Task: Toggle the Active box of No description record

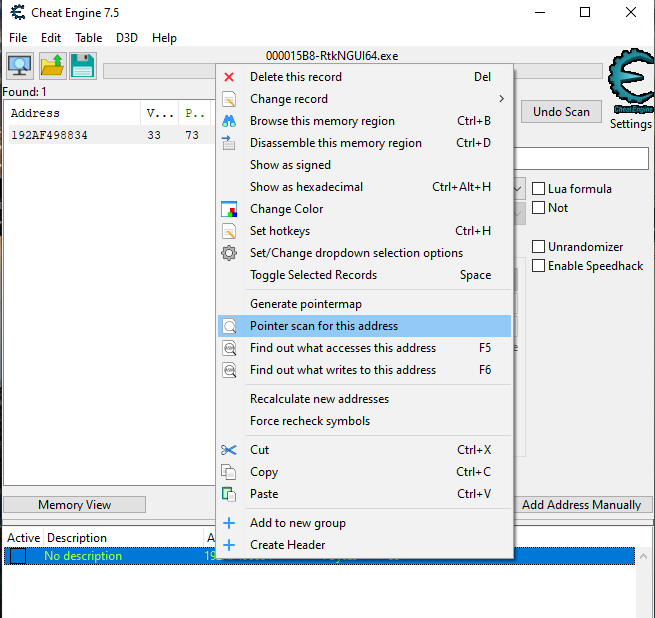Action: (x=18, y=556)
